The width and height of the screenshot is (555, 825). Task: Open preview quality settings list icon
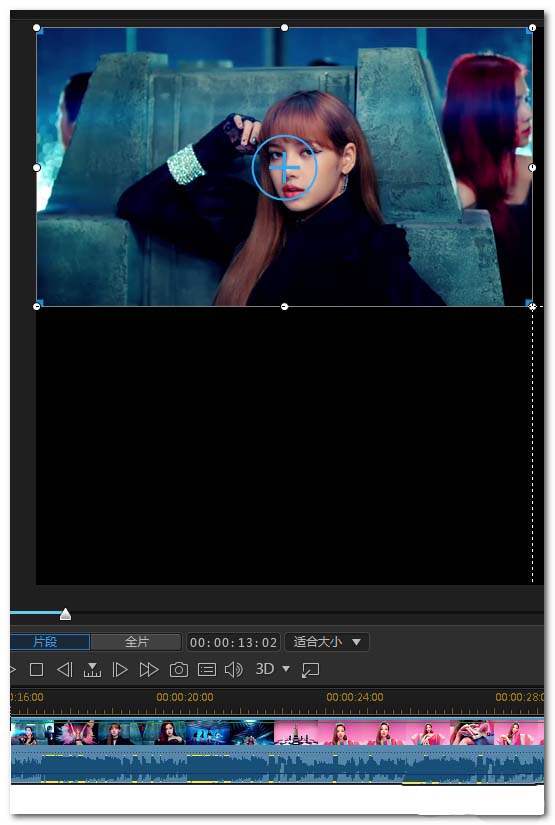tap(207, 669)
